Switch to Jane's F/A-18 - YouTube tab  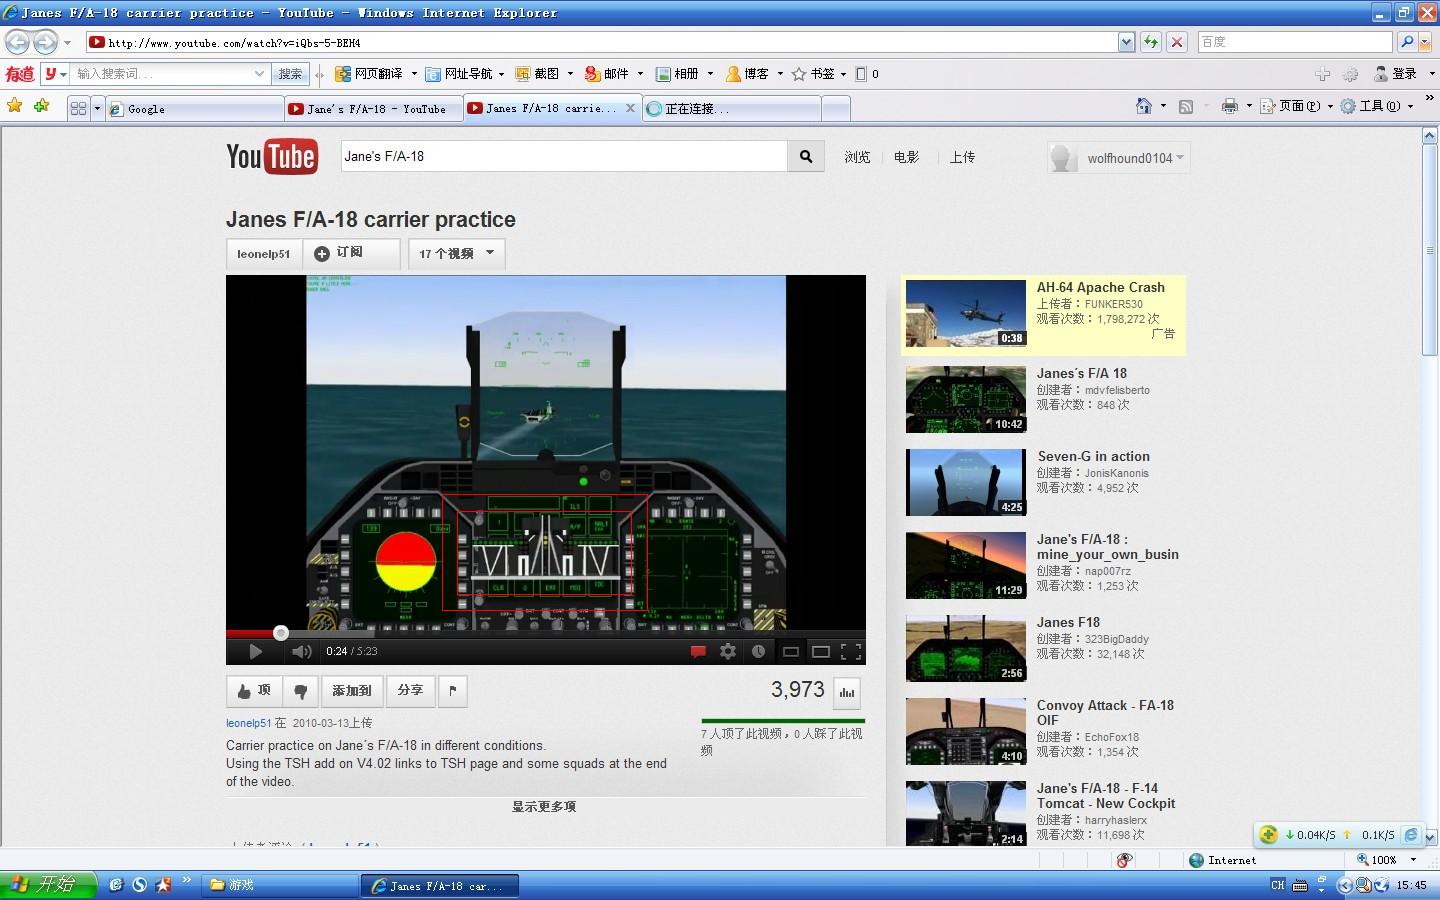click(x=374, y=109)
